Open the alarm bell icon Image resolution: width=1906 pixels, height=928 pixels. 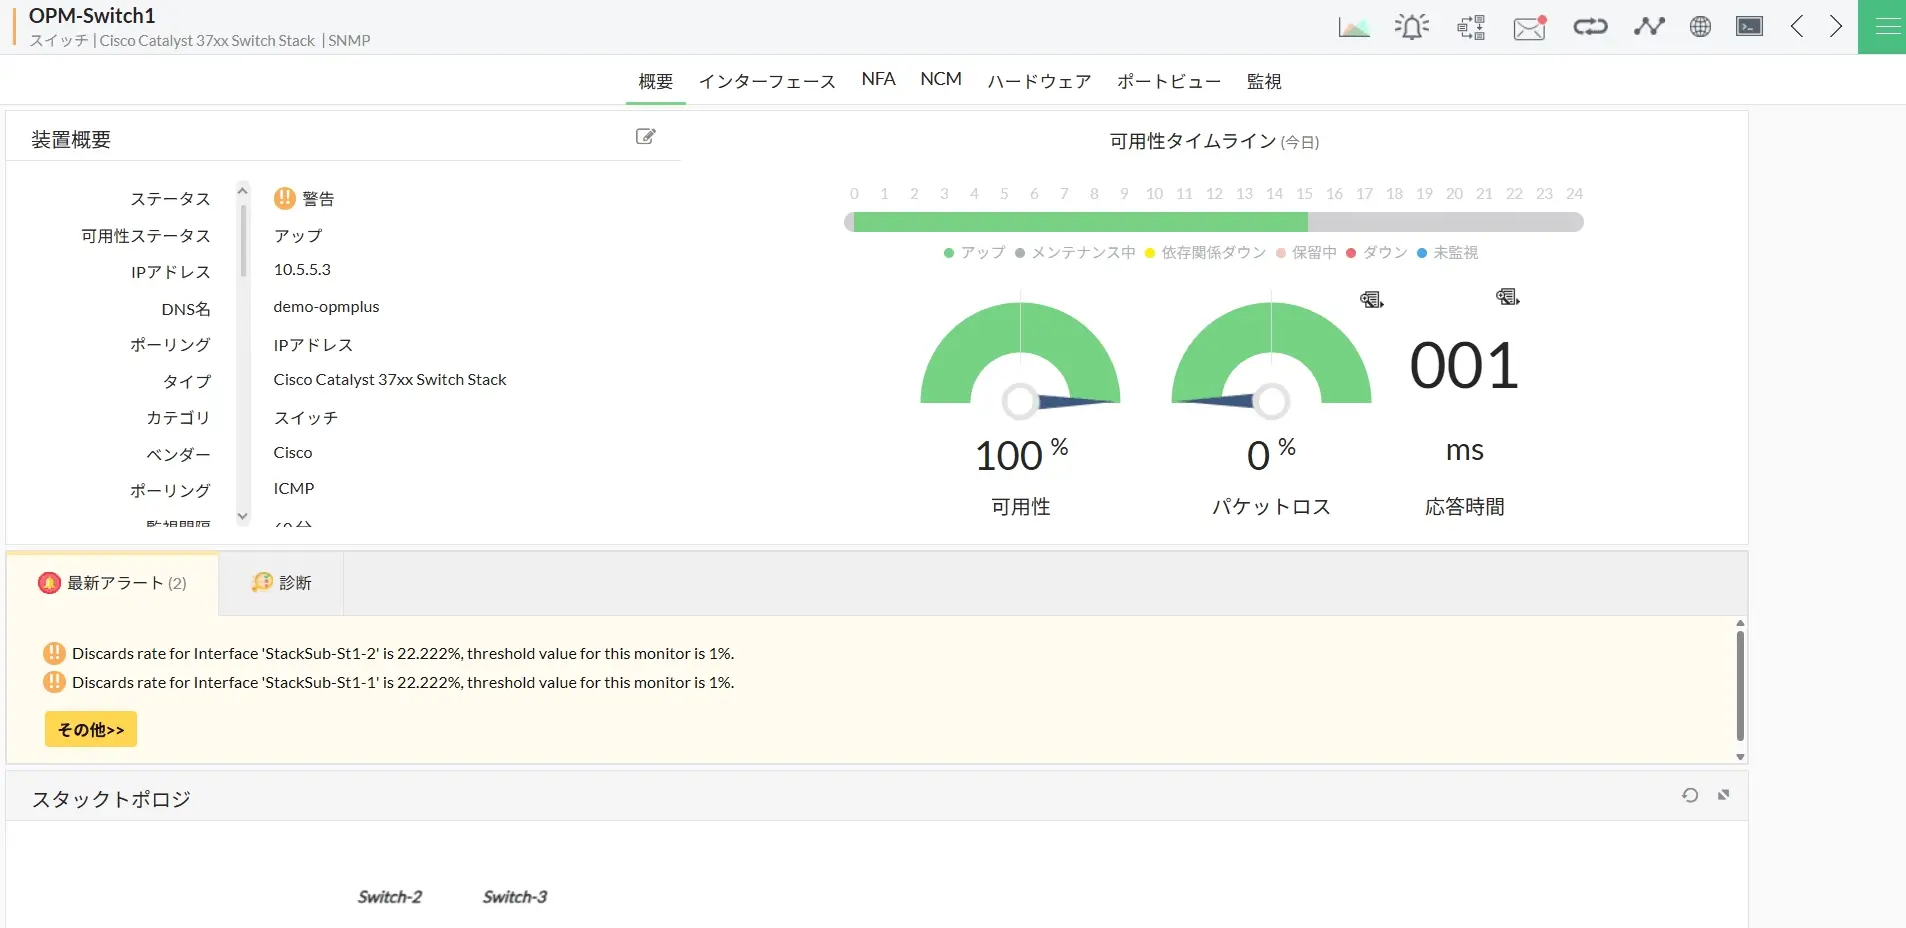(x=1412, y=27)
